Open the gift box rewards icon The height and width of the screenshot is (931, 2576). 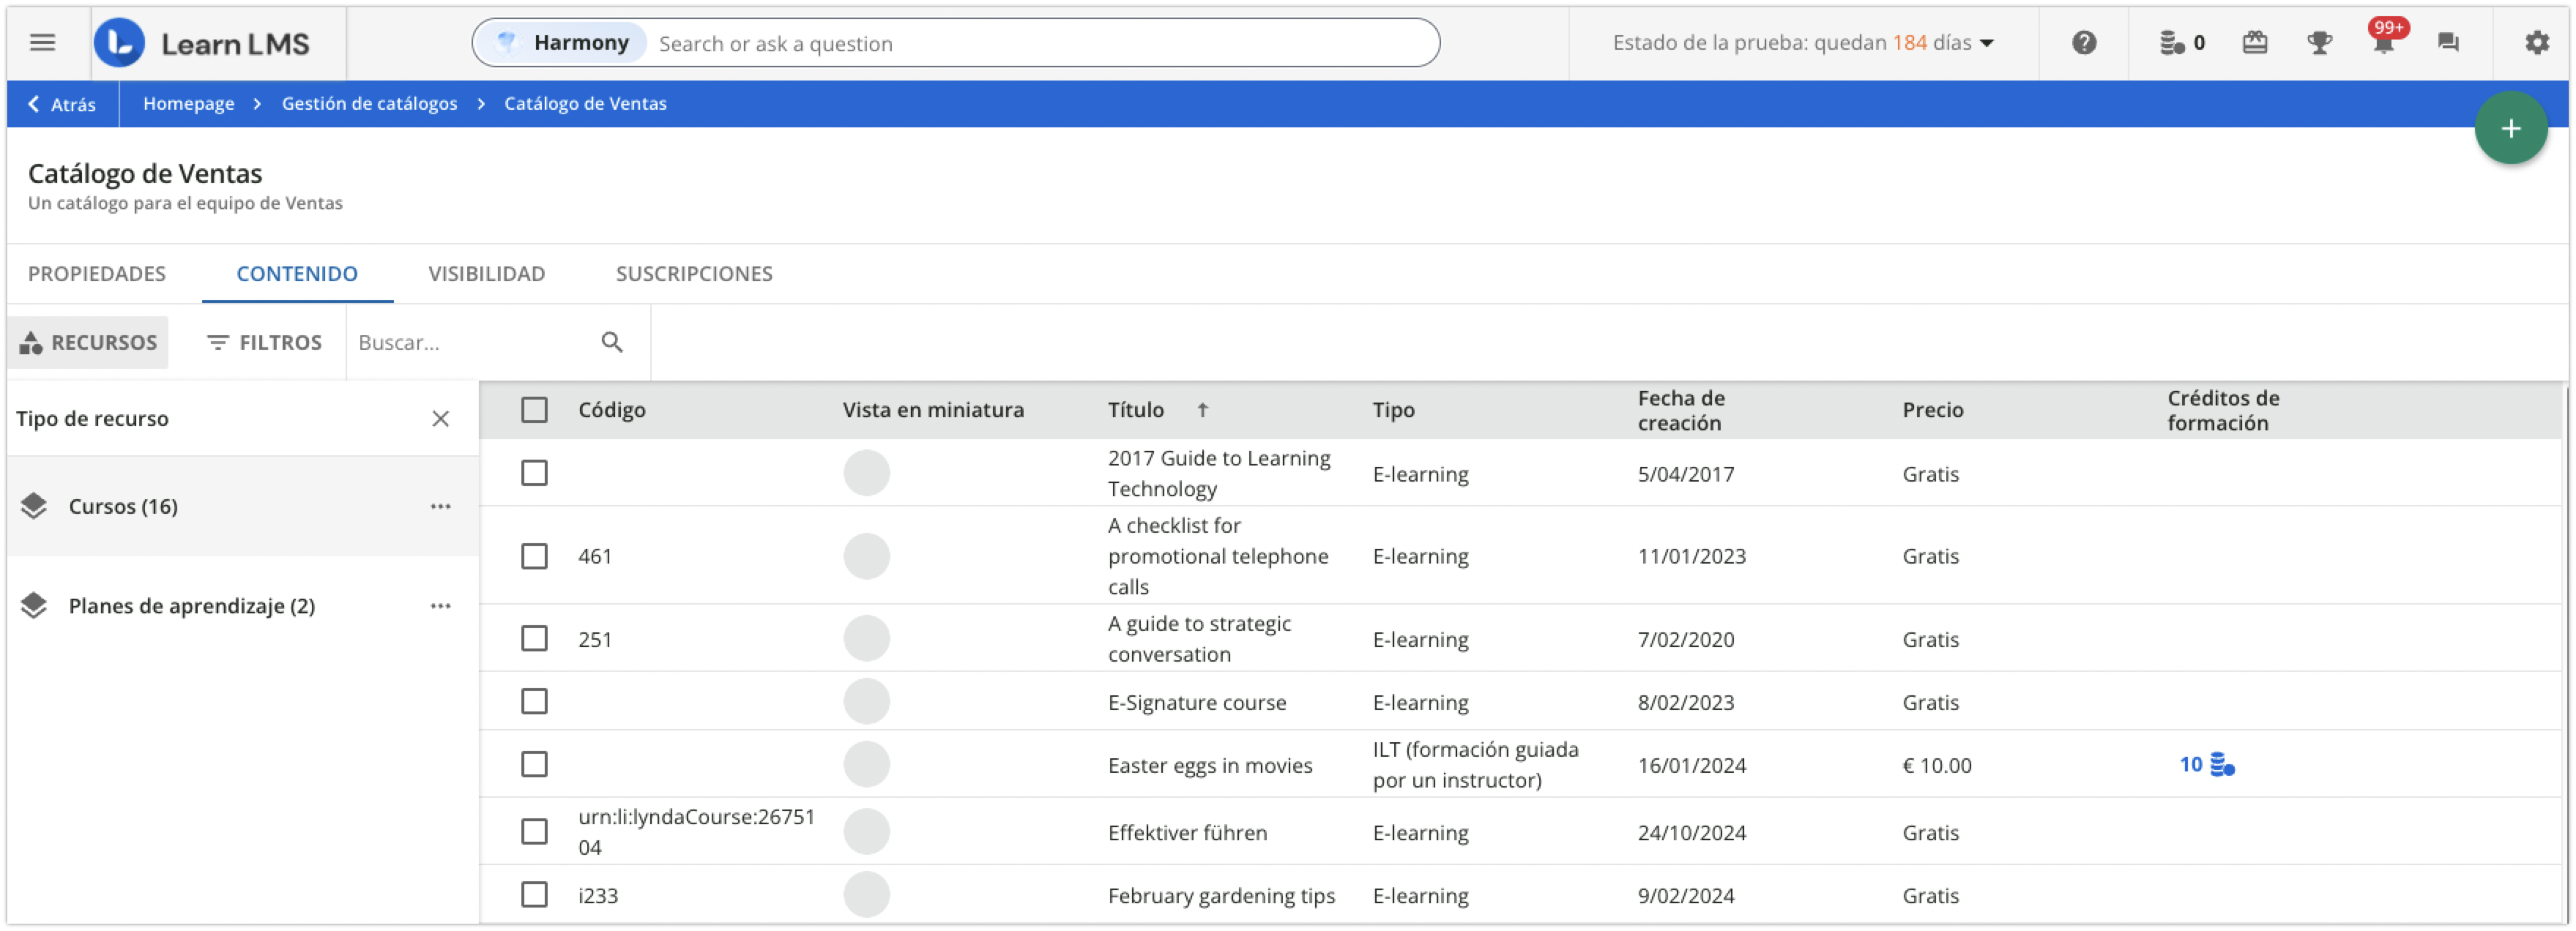tap(2255, 43)
